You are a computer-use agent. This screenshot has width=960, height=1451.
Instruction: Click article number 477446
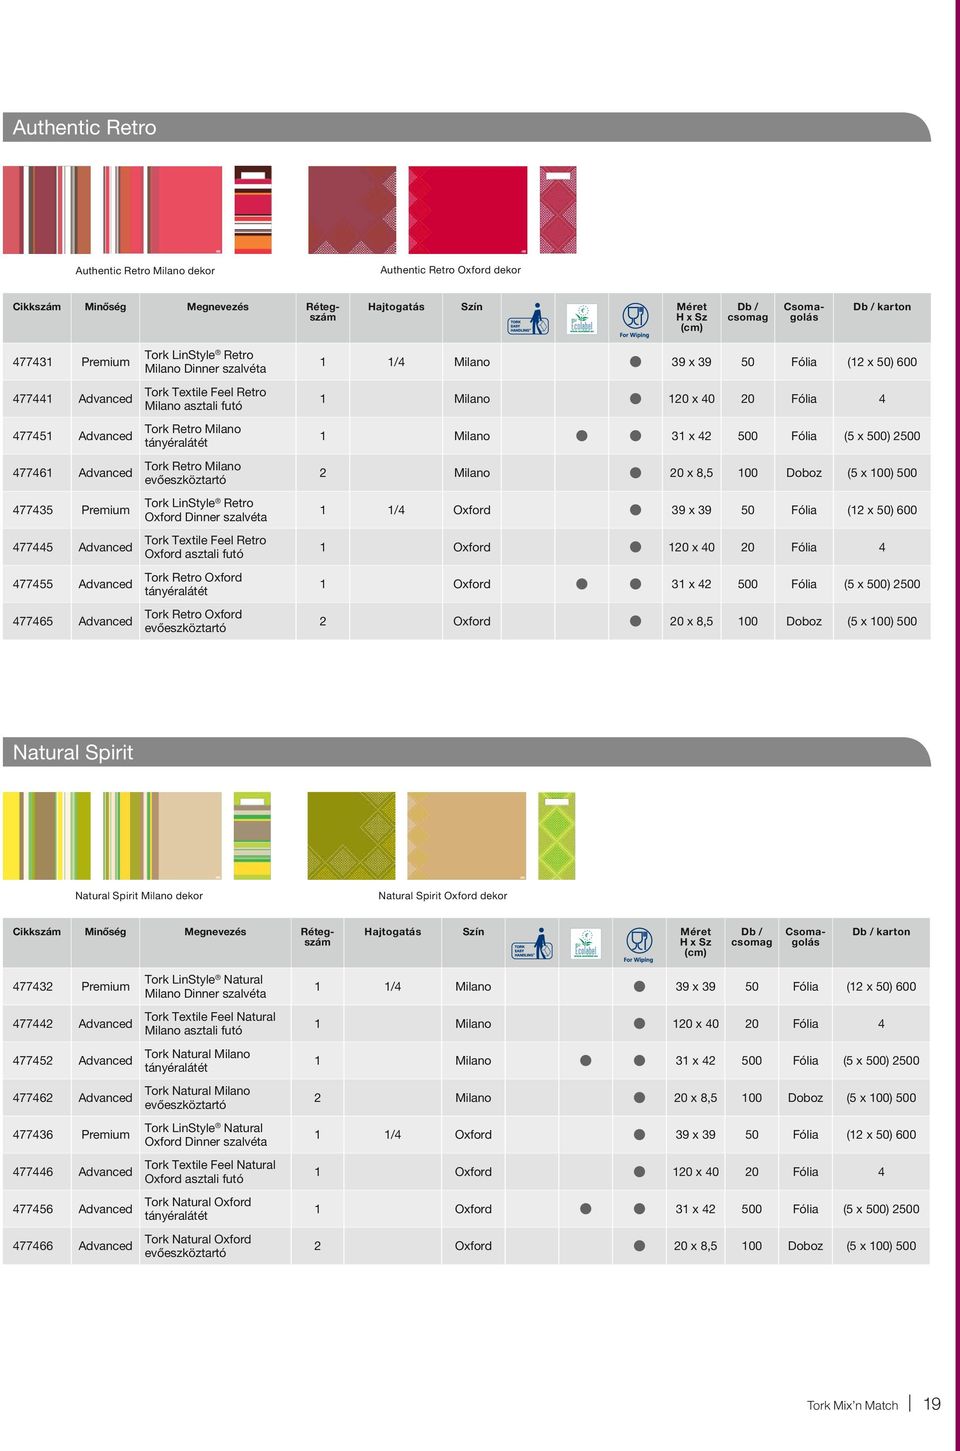click(33, 1172)
